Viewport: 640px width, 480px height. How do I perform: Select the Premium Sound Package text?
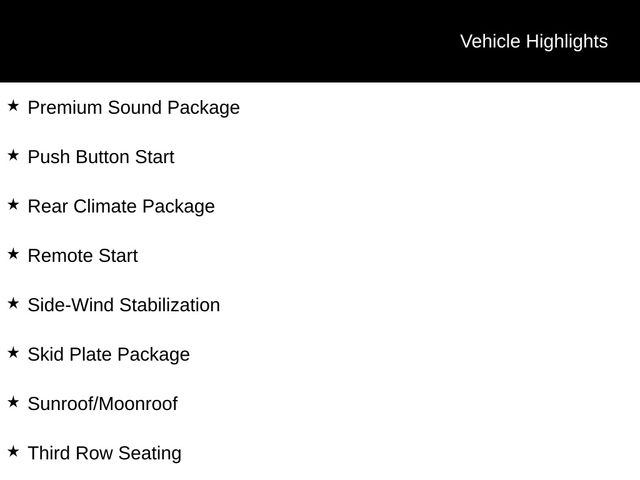click(134, 108)
